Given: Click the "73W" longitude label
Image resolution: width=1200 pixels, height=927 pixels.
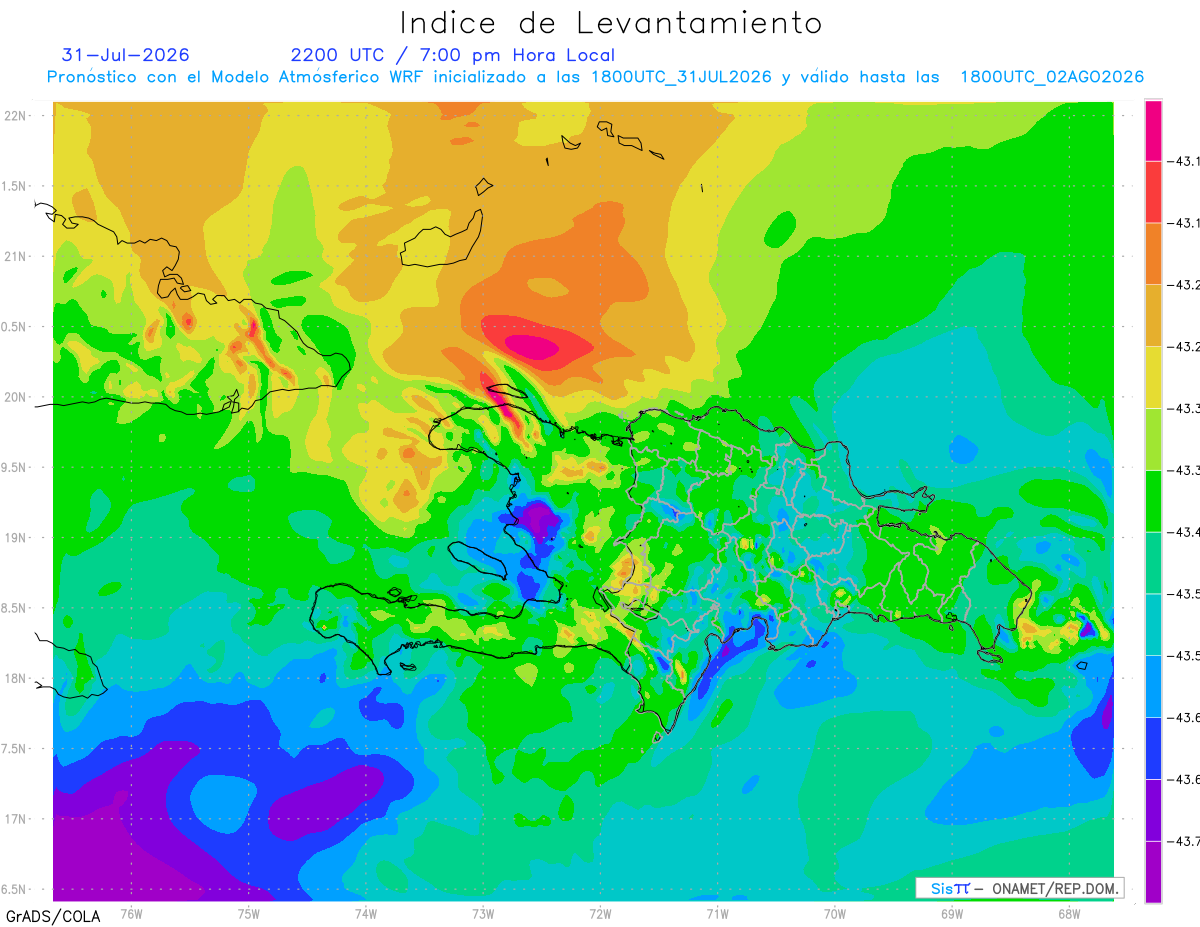Looking at the screenshot, I should [x=483, y=913].
